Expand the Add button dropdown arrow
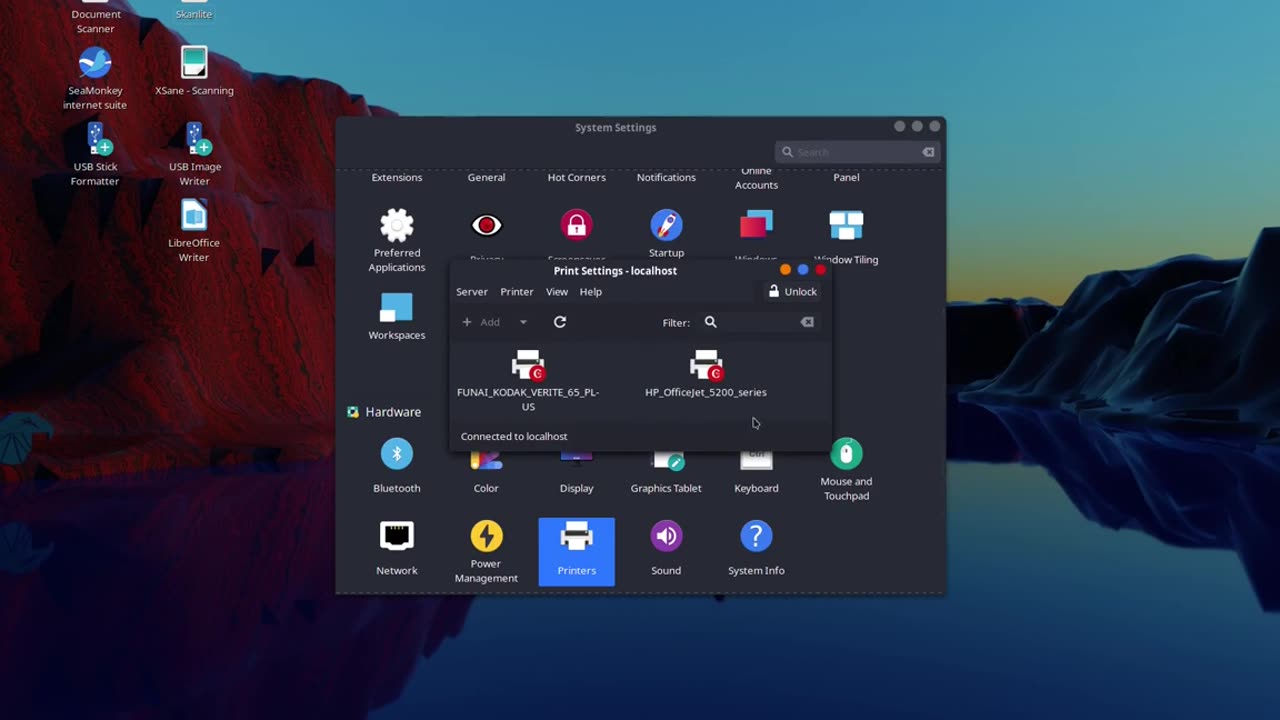Image resolution: width=1280 pixels, height=720 pixels. (x=523, y=322)
